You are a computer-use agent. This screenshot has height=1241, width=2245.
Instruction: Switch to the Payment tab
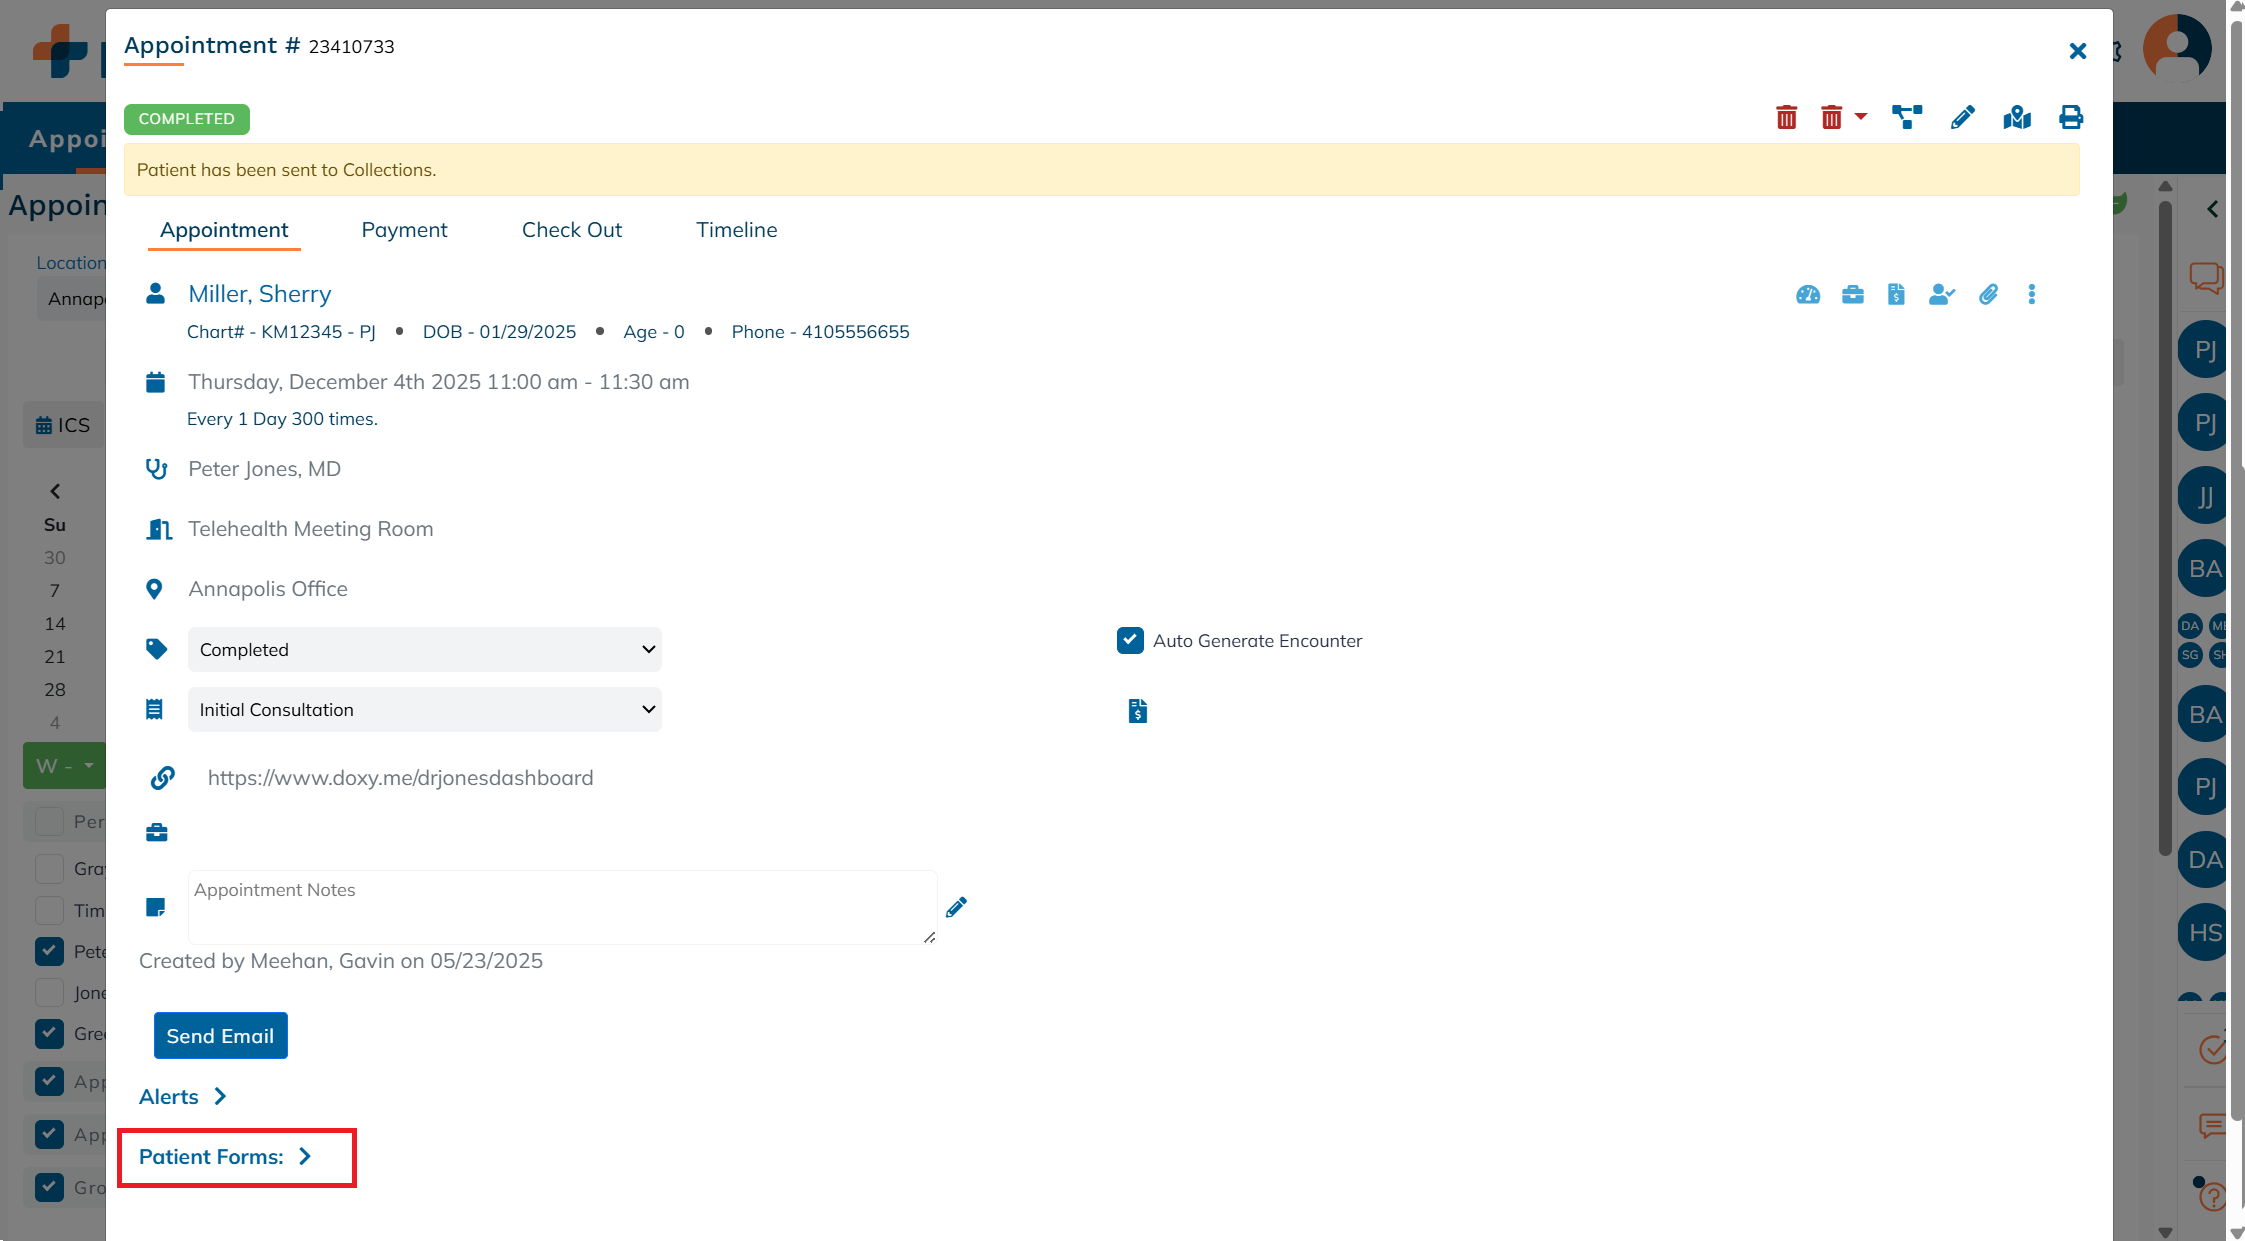pyautogui.click(x=404, y=229)
